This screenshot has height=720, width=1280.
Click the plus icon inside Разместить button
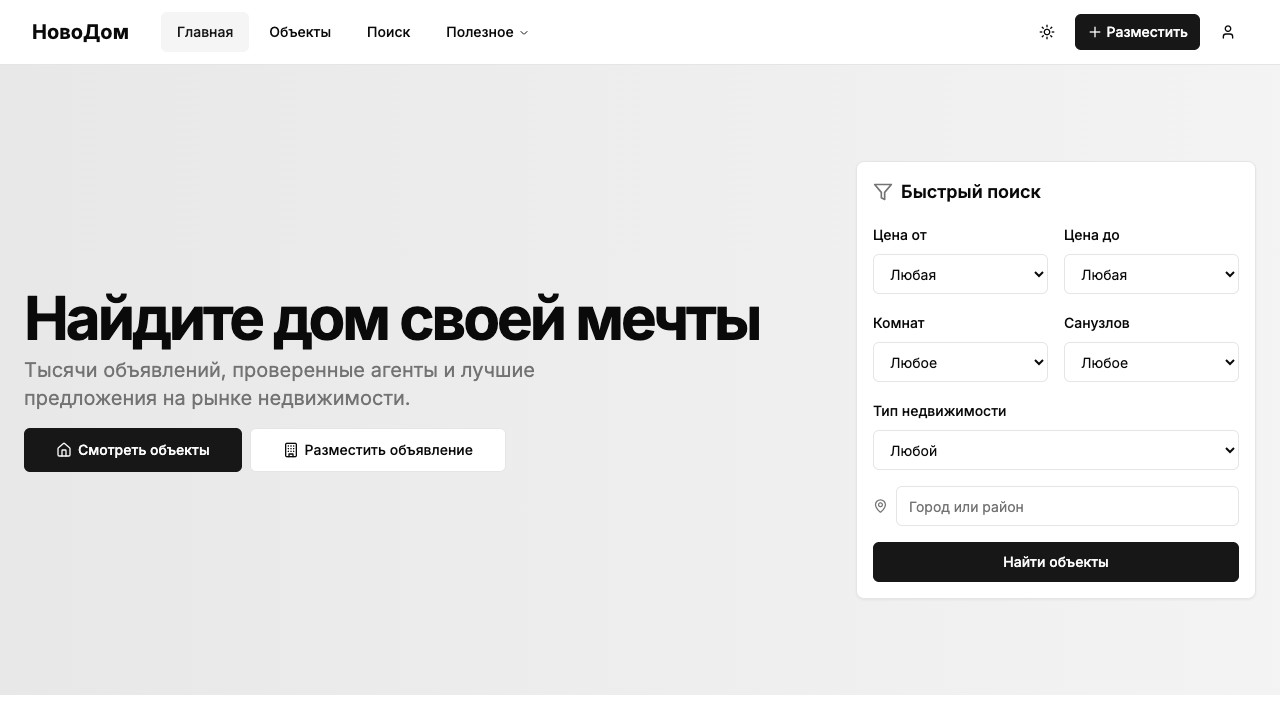[x=1096, y=32]
